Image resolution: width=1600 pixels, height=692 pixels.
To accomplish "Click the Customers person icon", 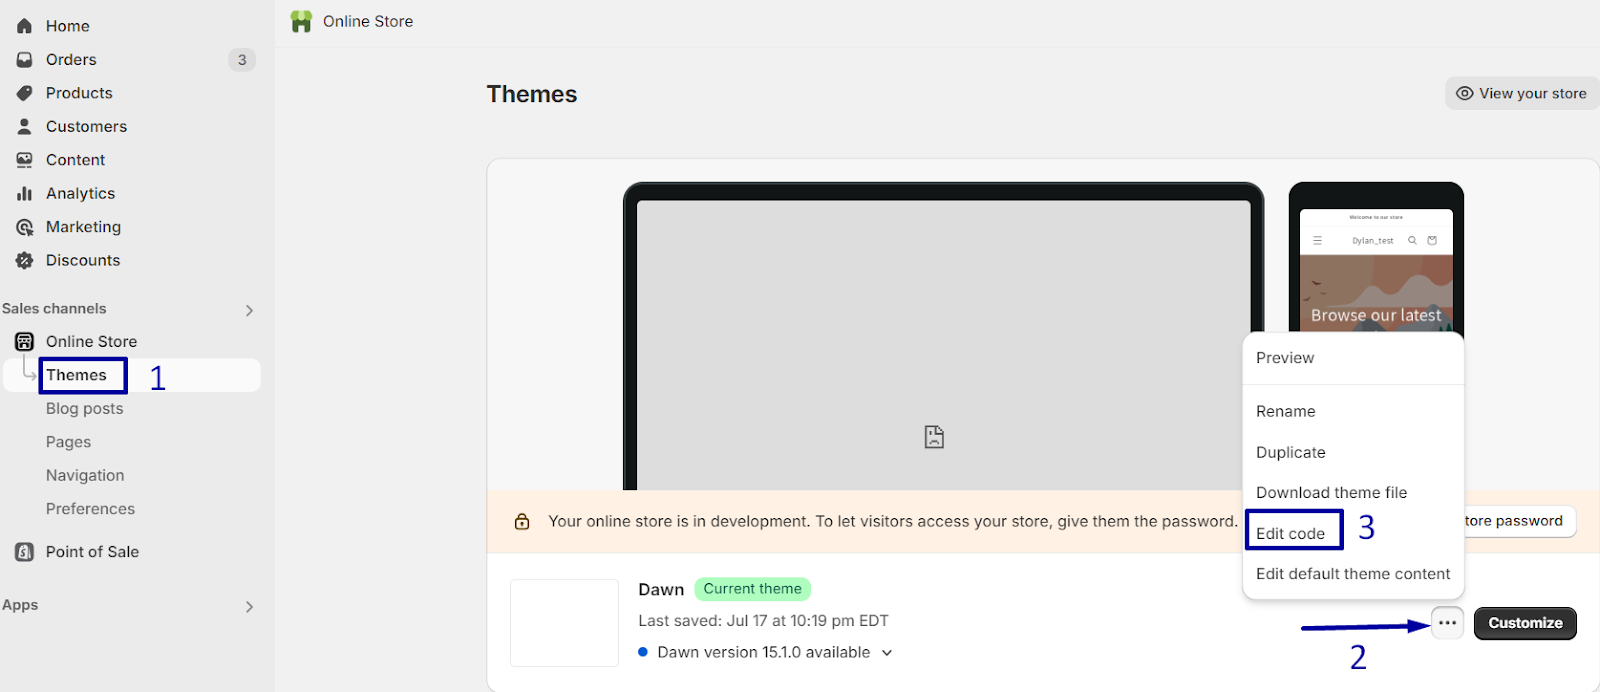I will point(25,126).
